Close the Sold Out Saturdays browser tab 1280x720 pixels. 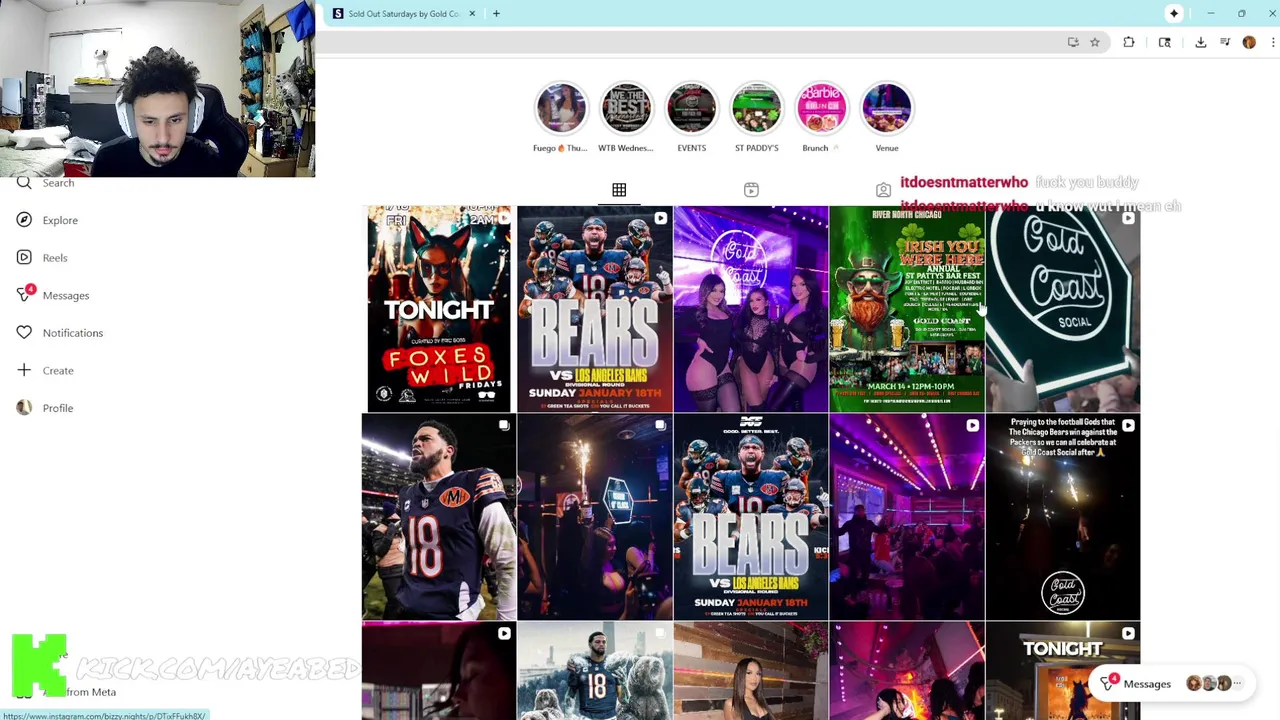tap(472, 14)
